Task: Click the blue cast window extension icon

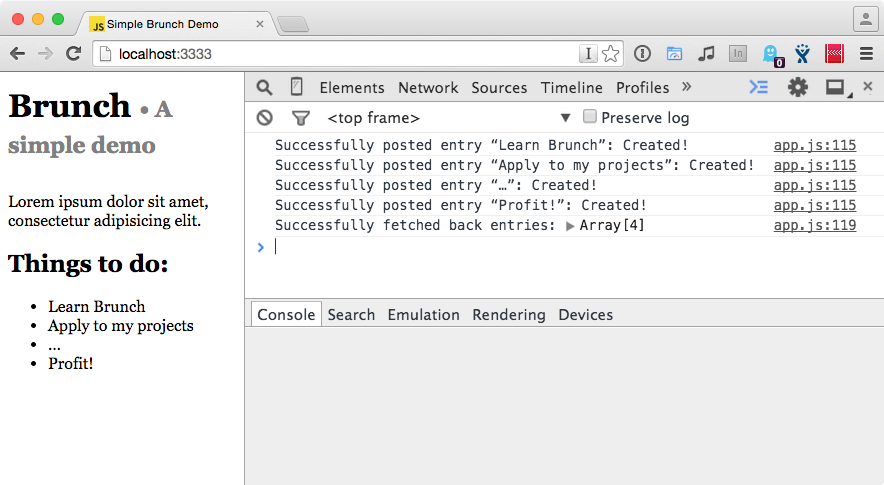Action: (x=674, y=54)
